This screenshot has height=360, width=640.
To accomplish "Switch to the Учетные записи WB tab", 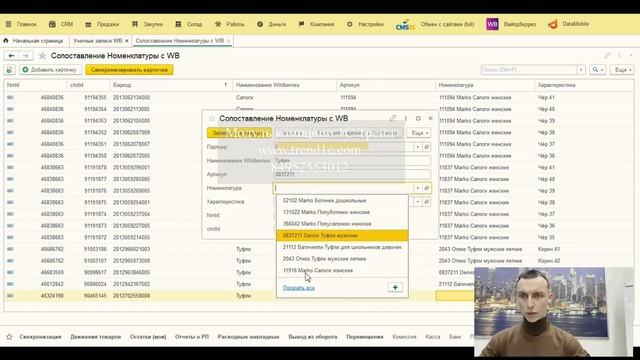I will point(98,41).
